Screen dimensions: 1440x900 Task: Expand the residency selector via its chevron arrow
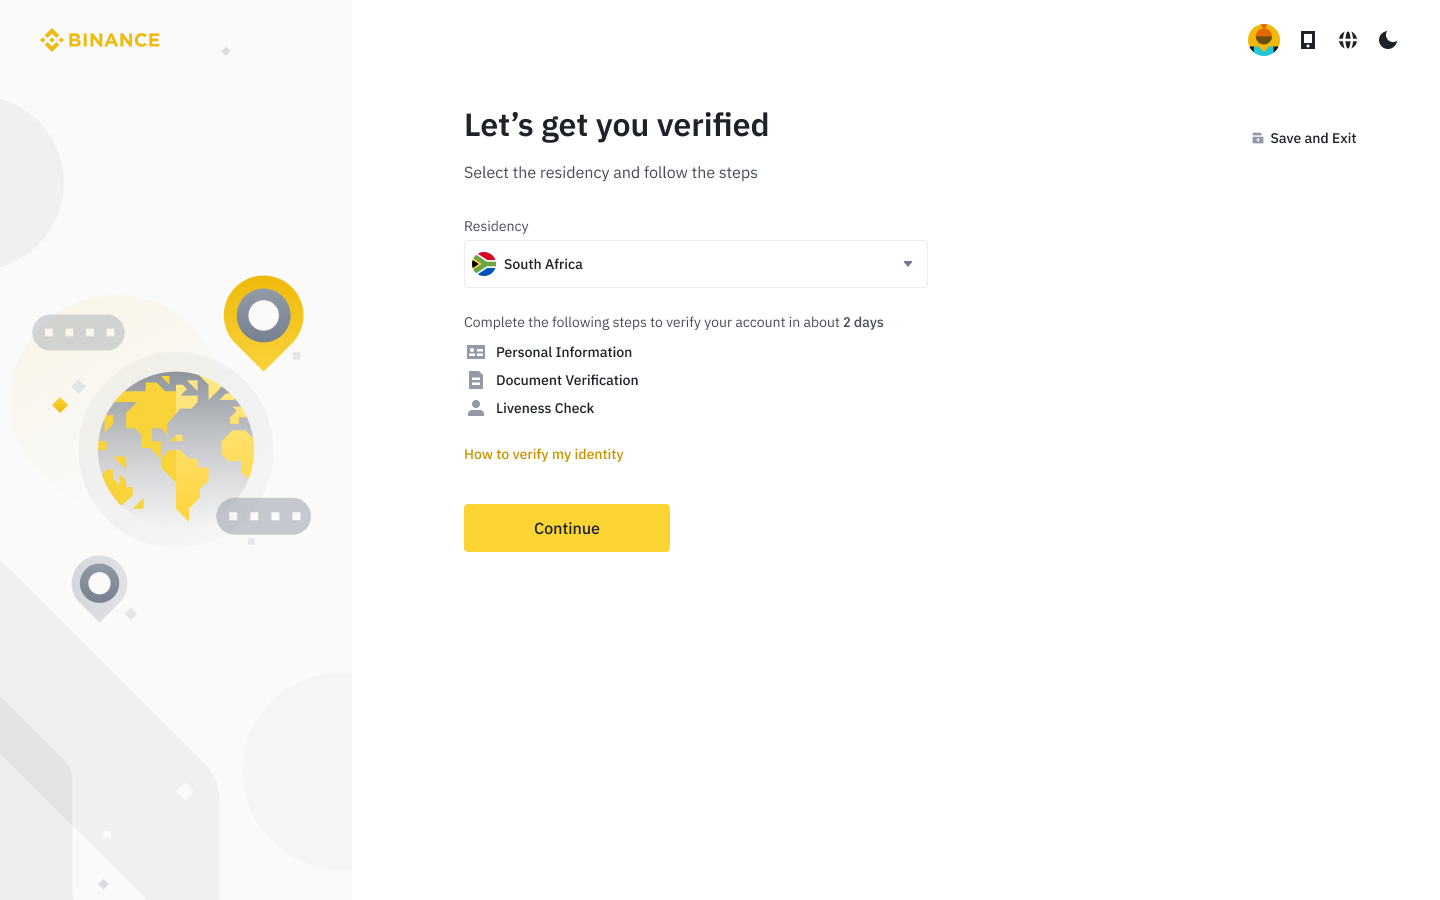907,263
